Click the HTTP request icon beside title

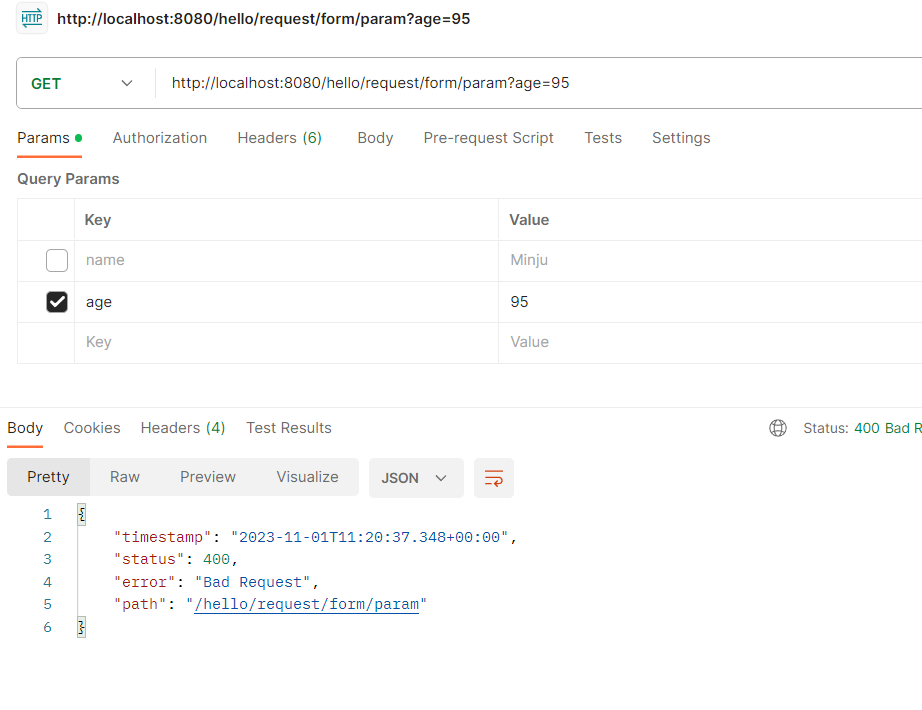point(32,18)
